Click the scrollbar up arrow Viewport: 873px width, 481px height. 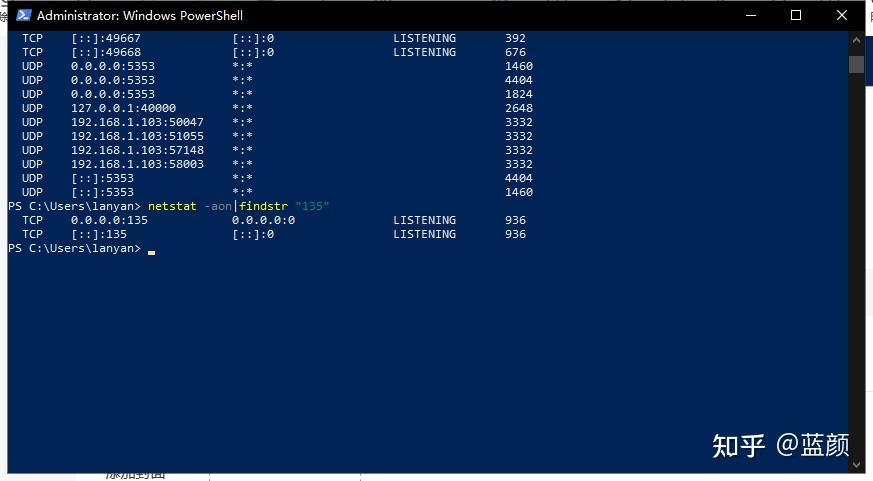(856, 40)
